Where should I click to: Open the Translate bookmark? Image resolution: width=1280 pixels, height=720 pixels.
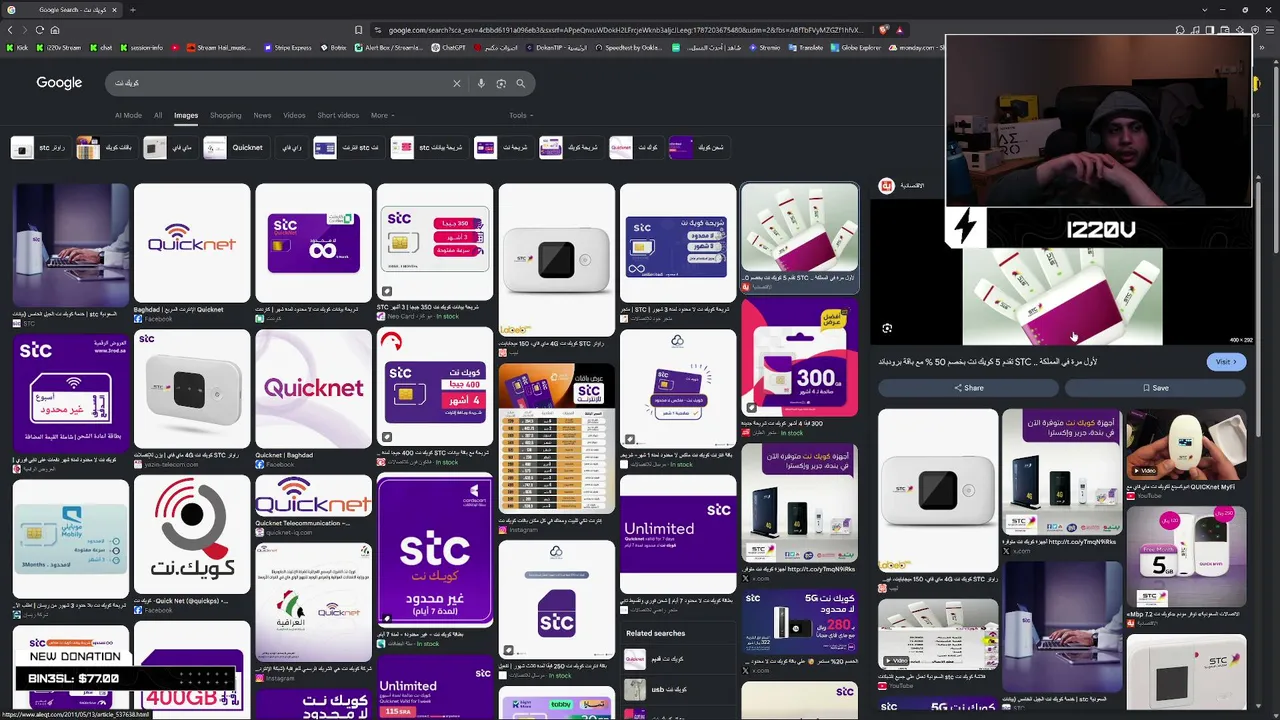pyautogui.click(x=806, y=47)
